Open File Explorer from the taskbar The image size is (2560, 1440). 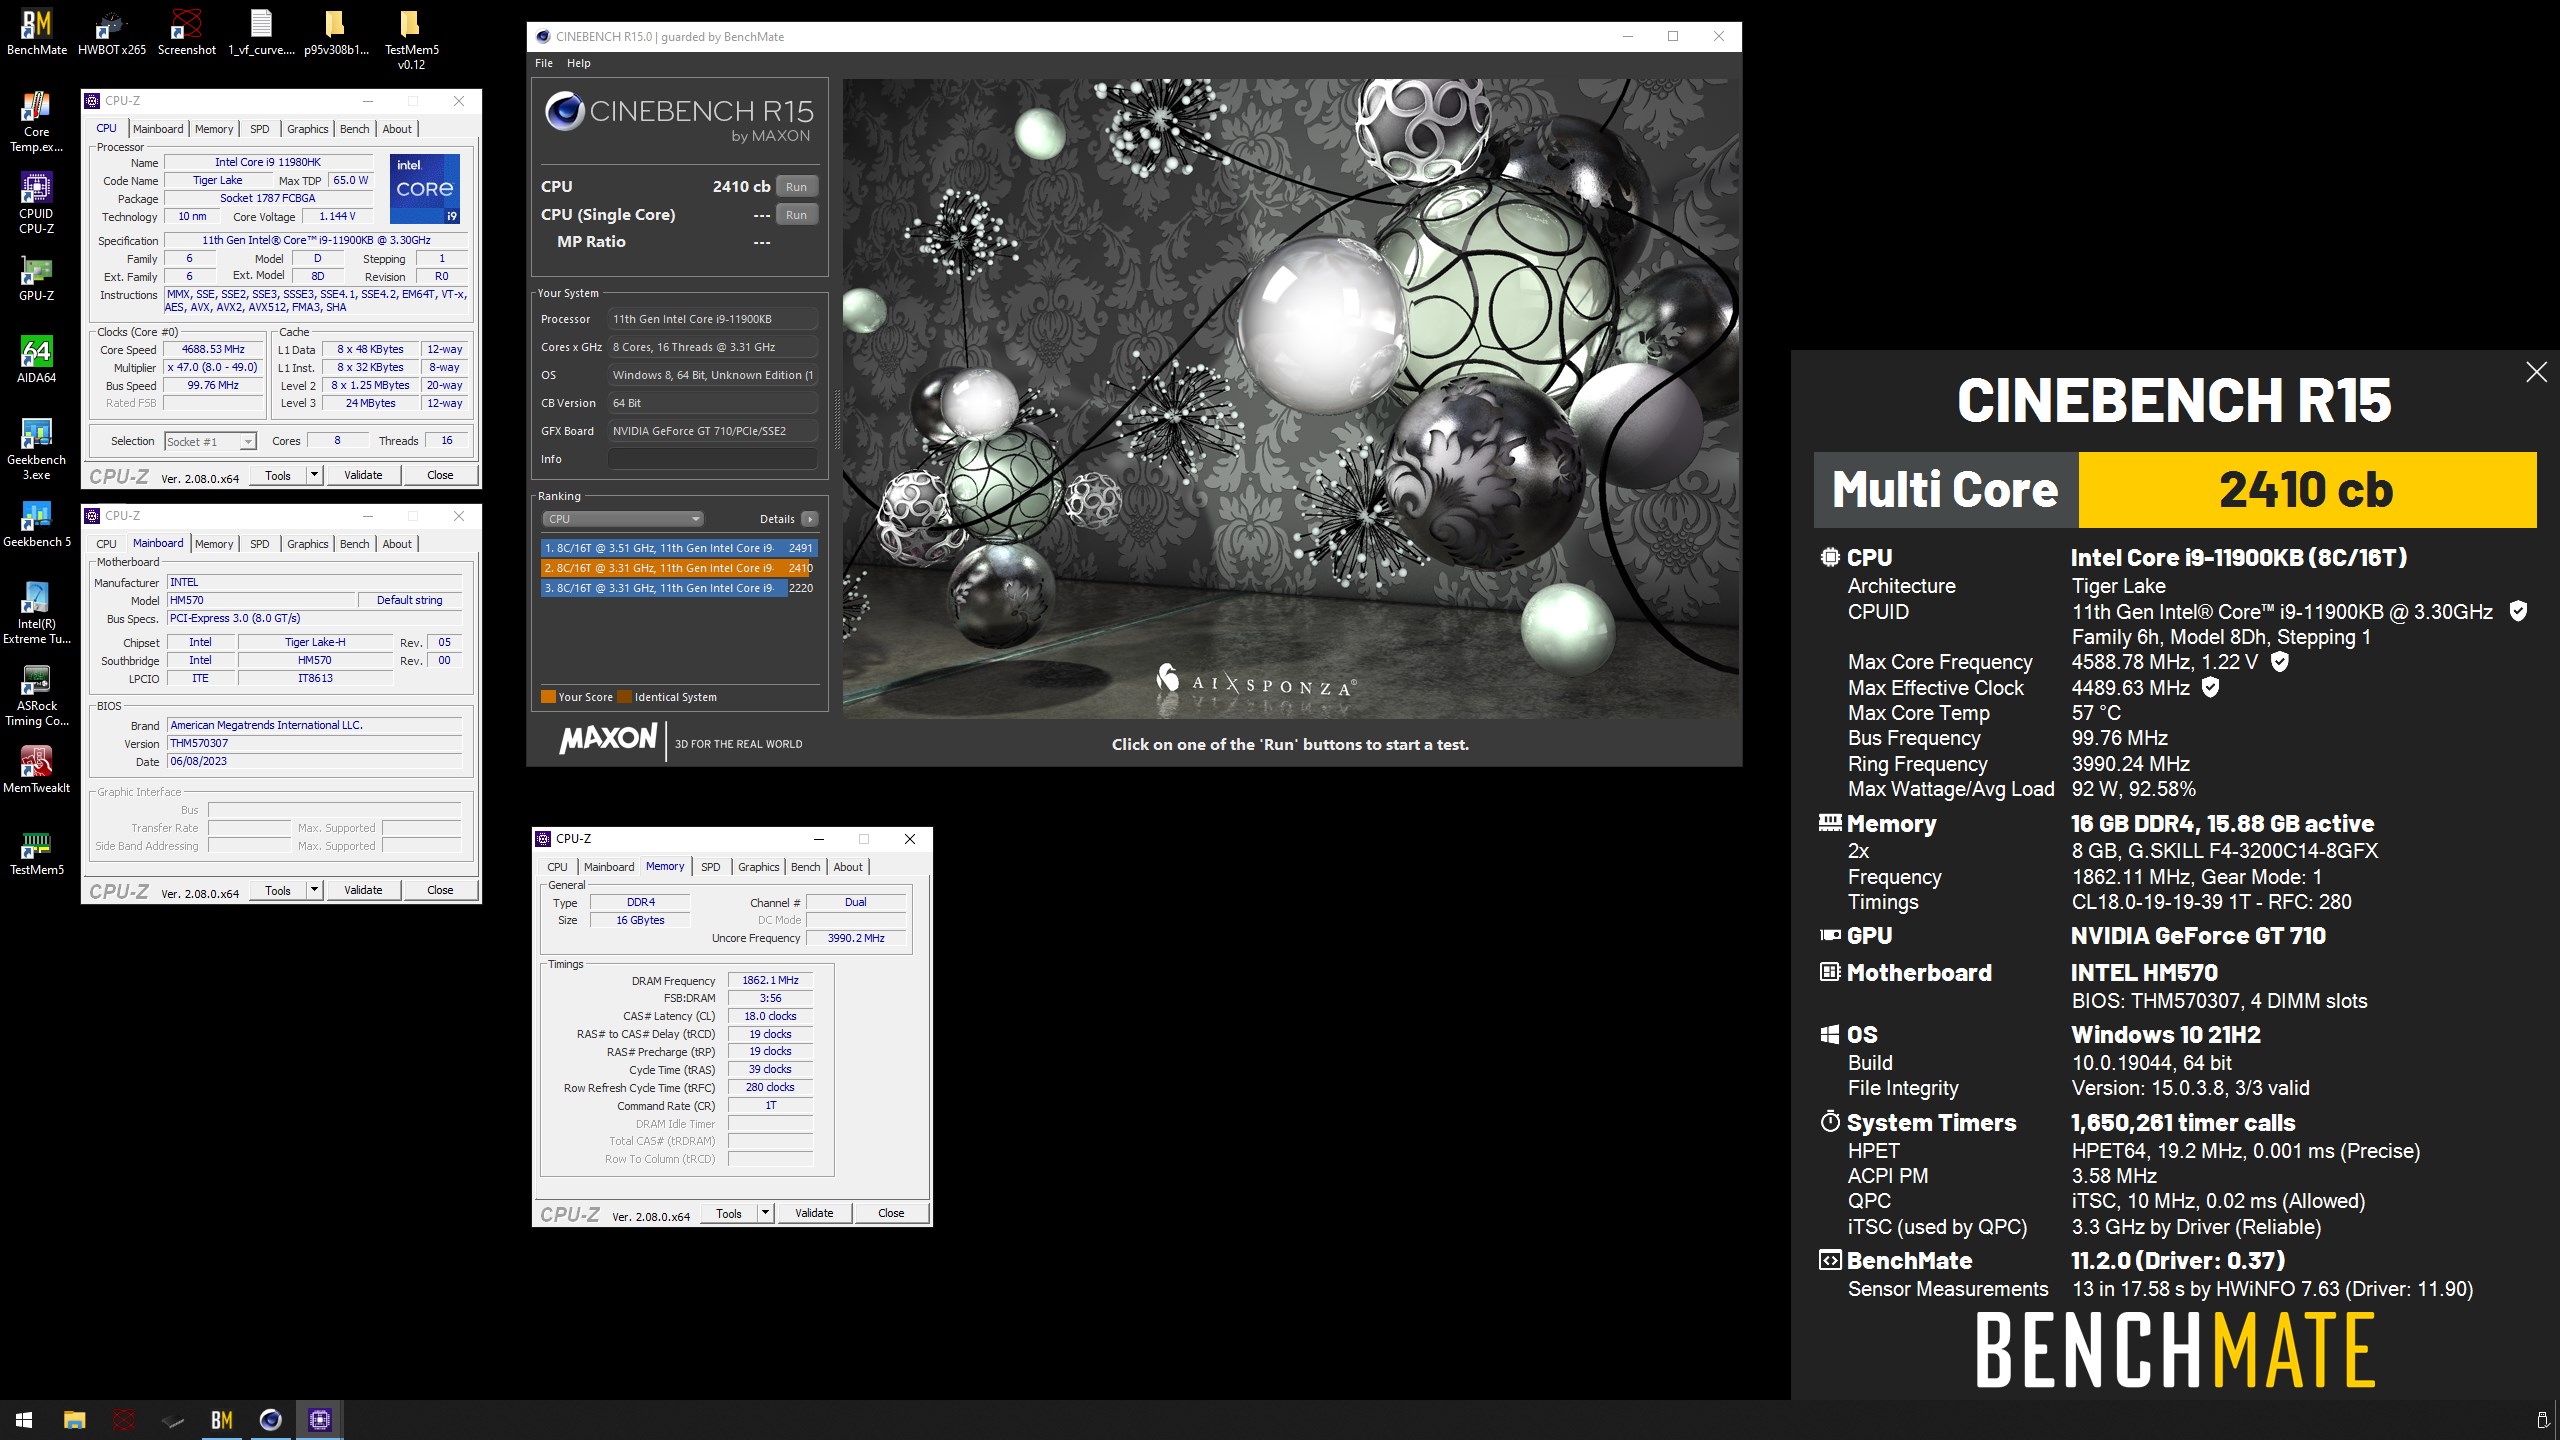74,1419
